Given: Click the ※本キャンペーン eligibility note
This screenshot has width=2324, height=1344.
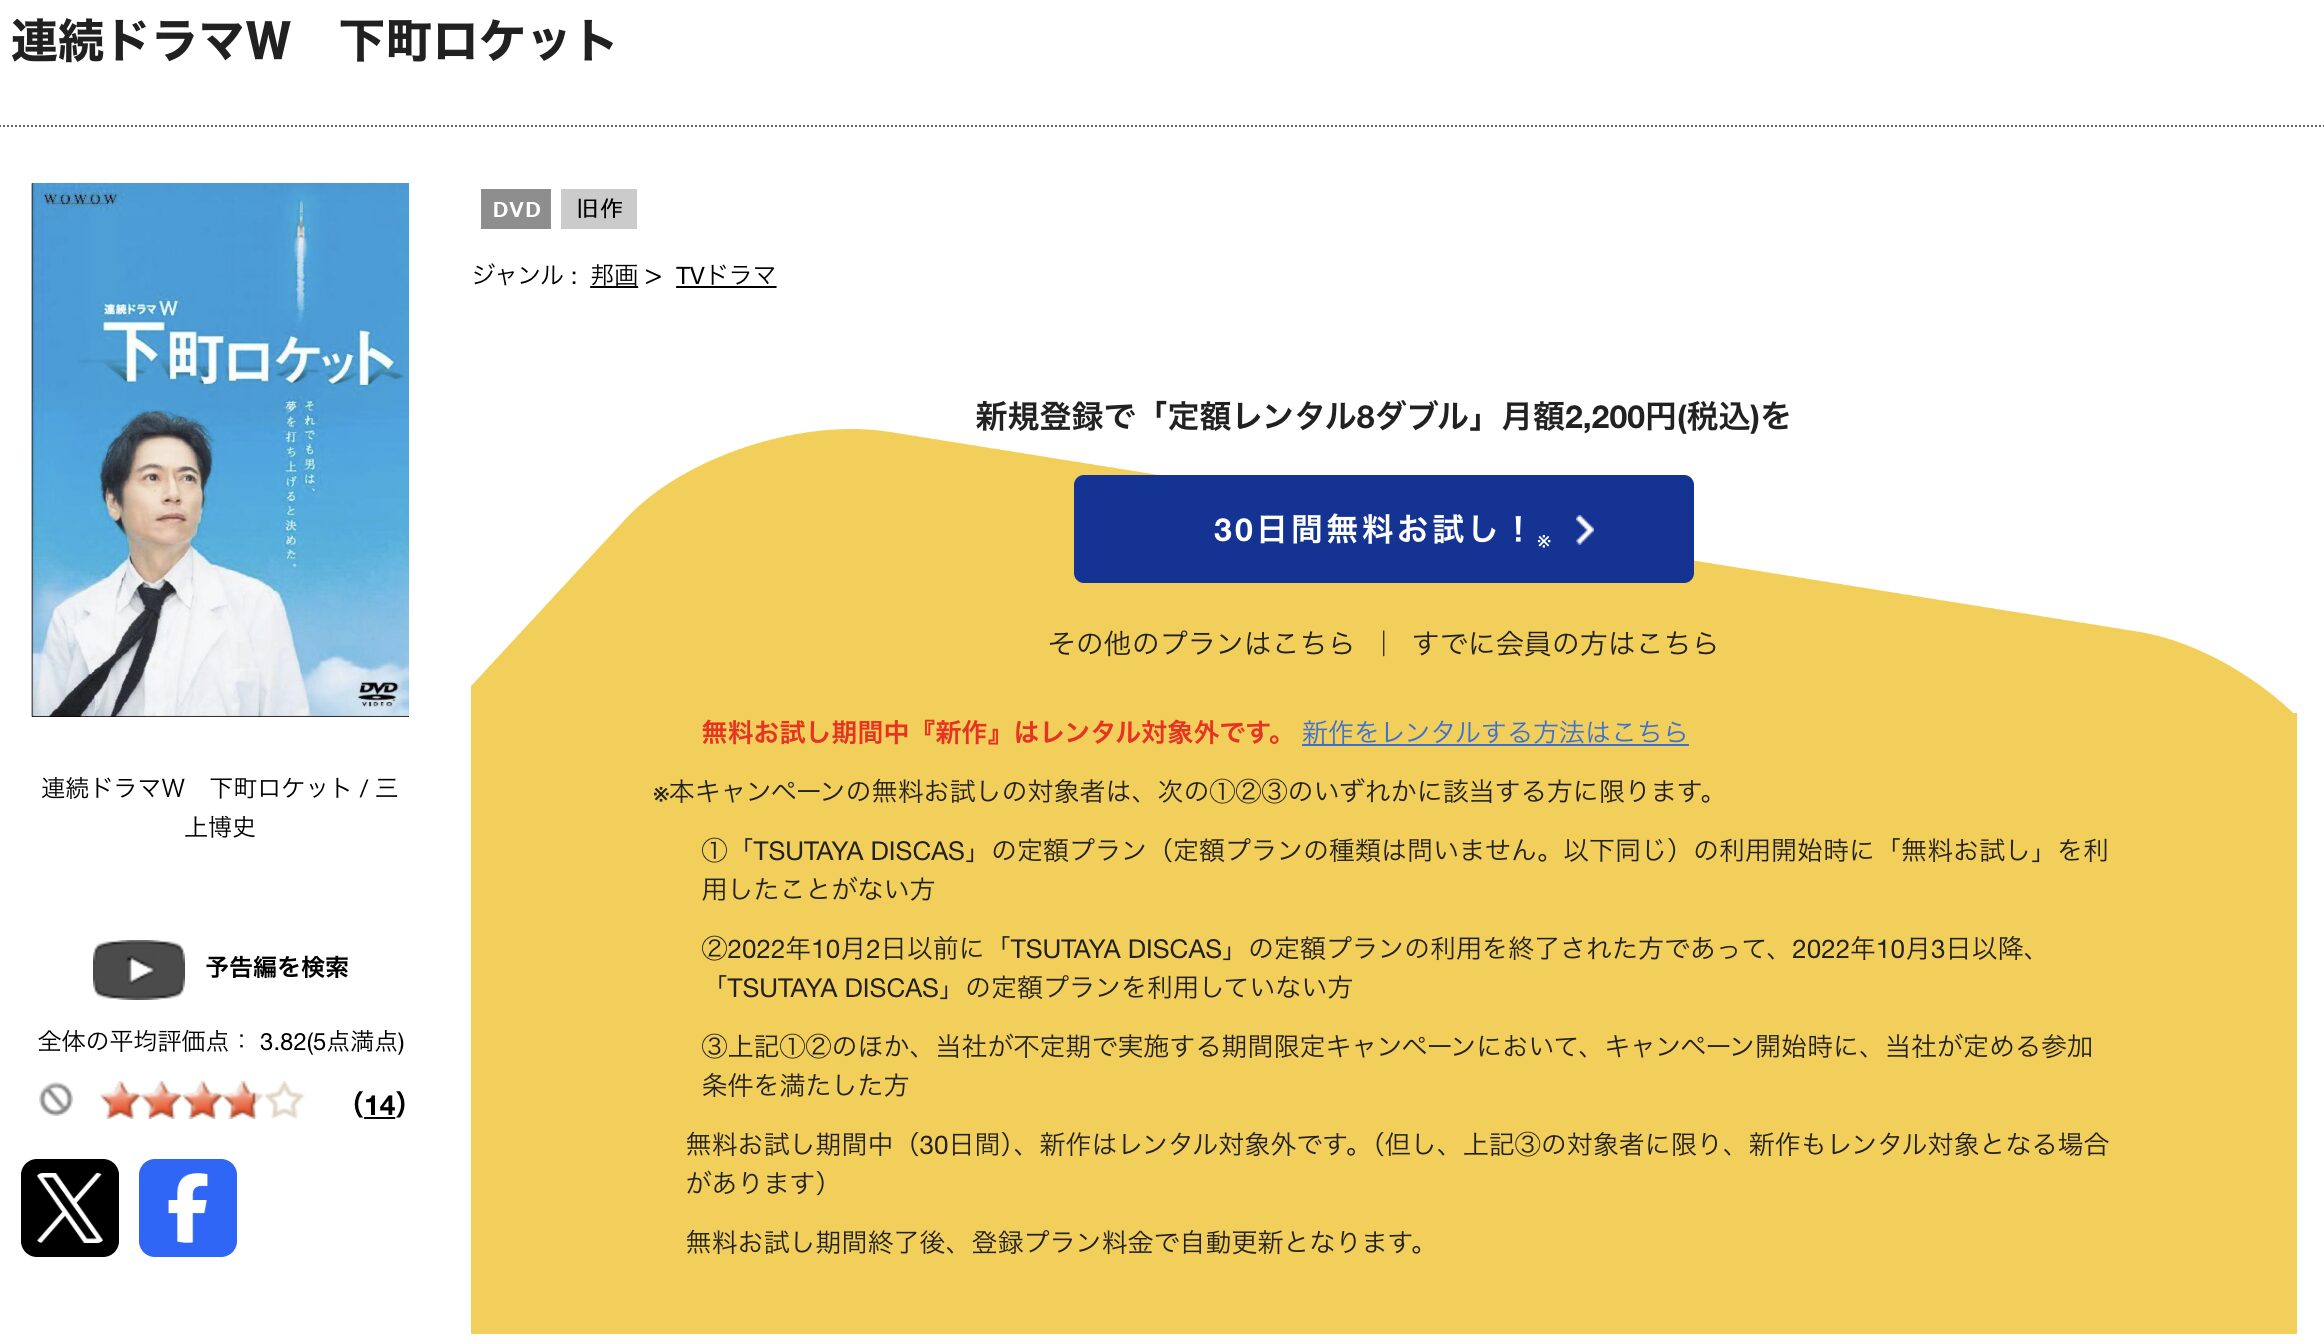Looking at the screenshot, I should click(x=1186, y=791).
